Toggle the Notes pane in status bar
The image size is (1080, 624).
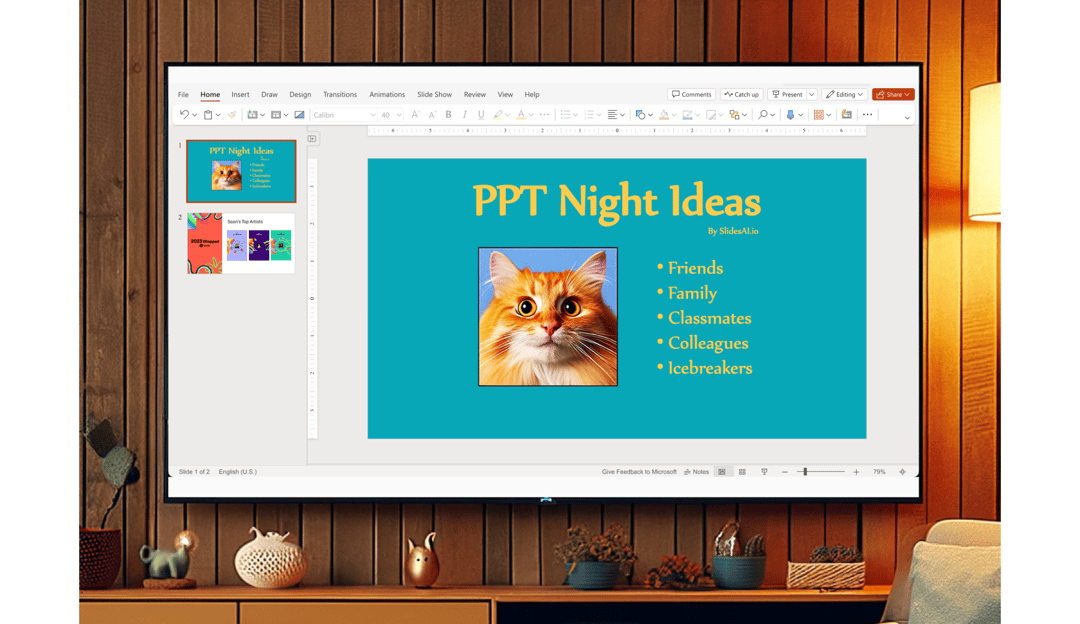(x=697, y=471)
